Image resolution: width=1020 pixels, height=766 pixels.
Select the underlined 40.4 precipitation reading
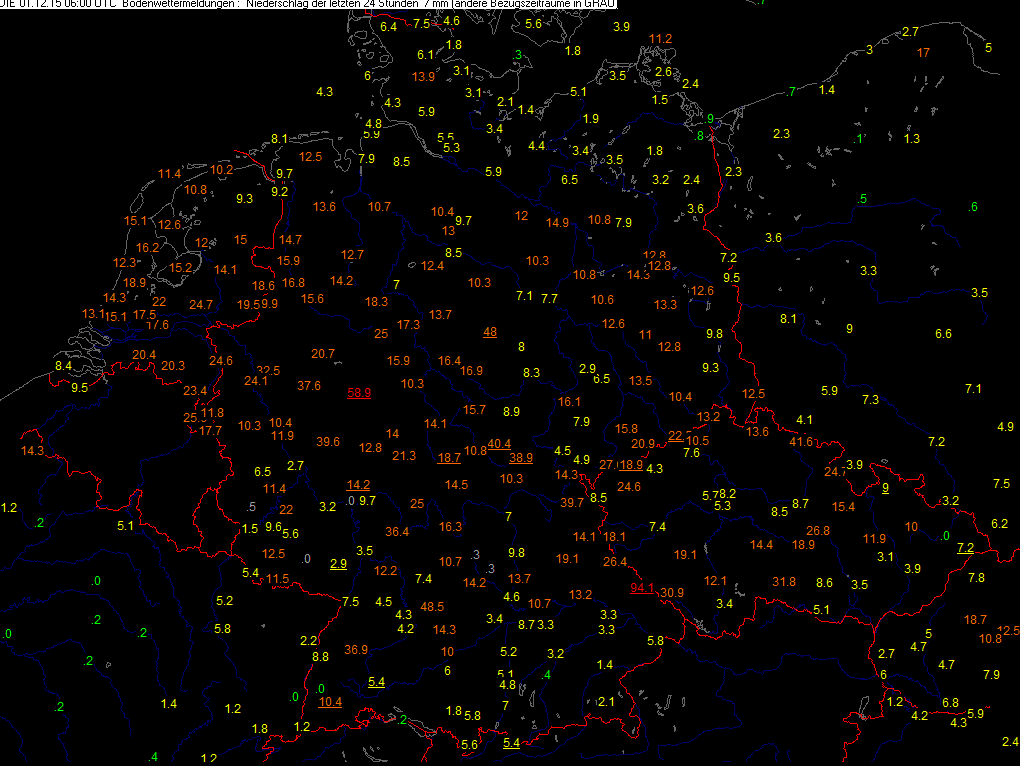[x=499, y=444]
